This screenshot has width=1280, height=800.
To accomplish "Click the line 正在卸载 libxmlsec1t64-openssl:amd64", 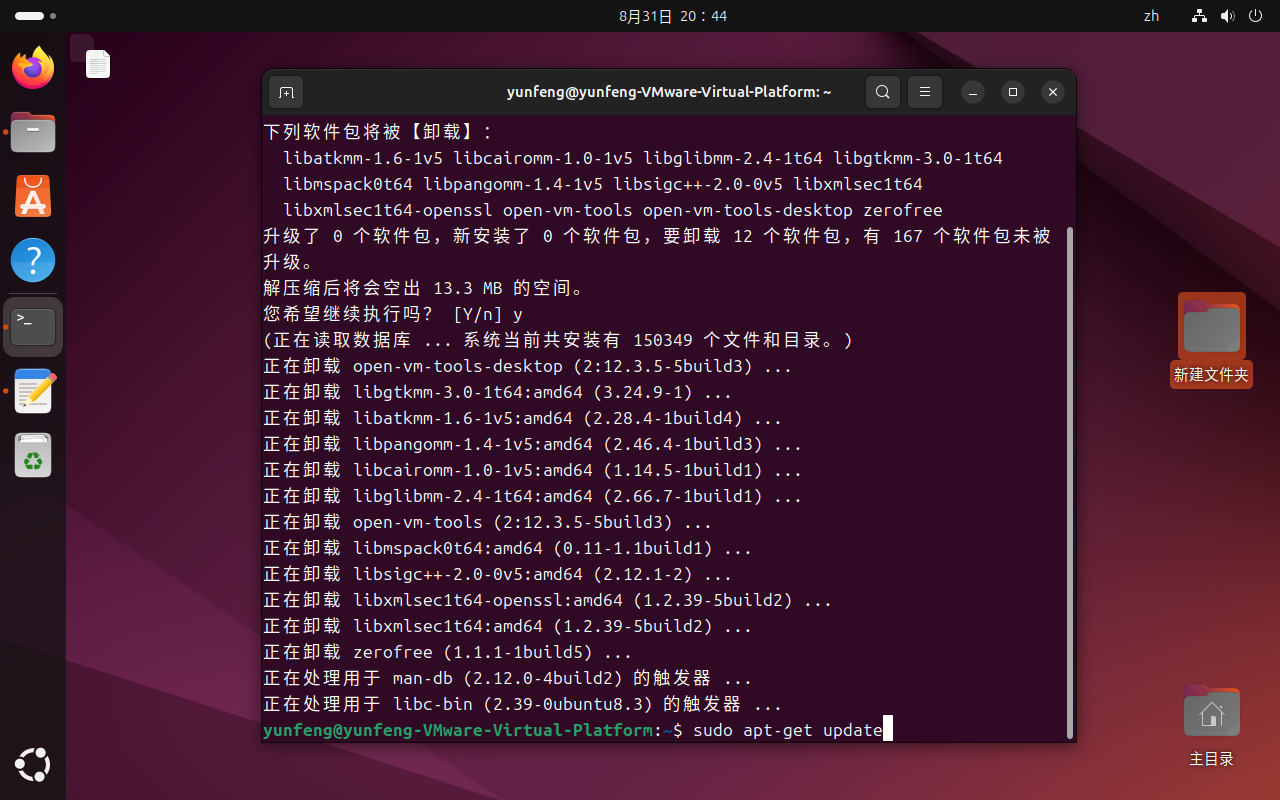I will (547, 600).
